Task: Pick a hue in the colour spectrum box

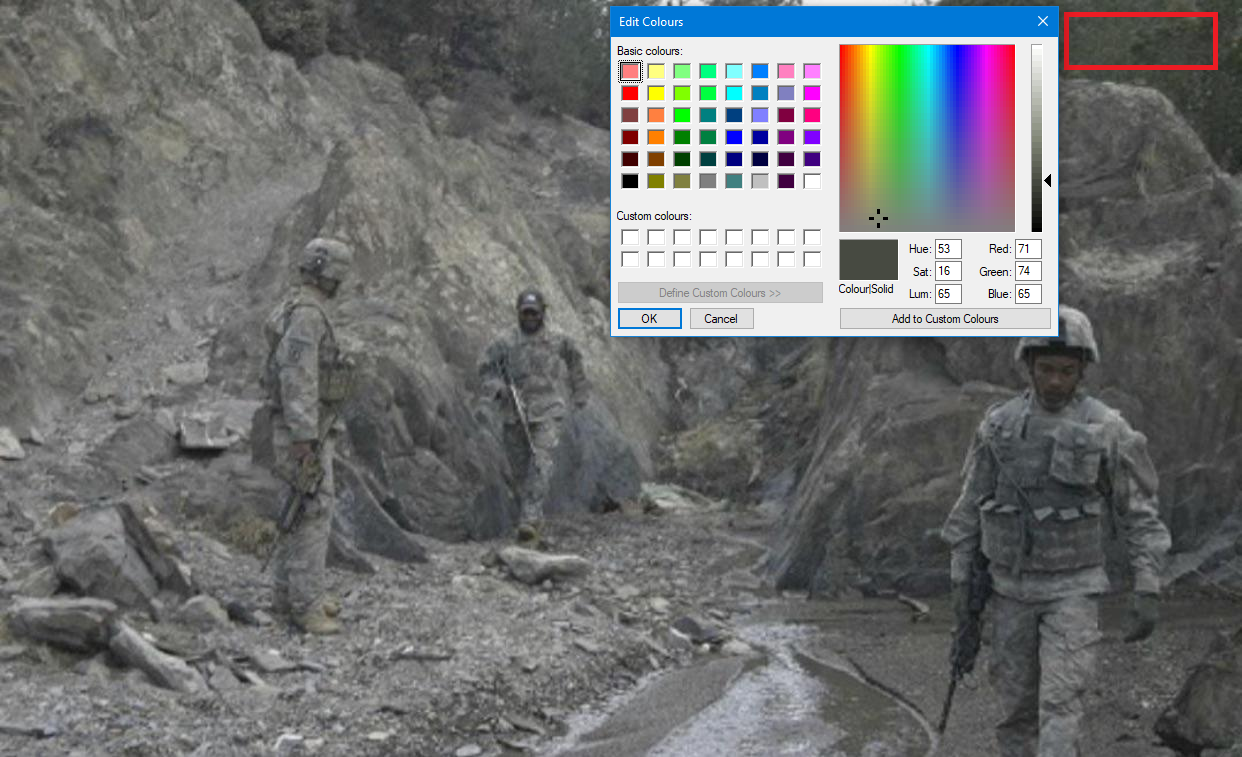Action: (927, 138)
